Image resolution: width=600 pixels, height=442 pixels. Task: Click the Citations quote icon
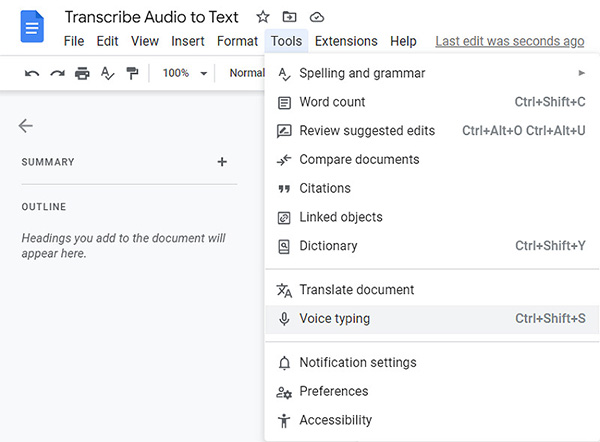pyautogui.click(x=284, y=189)
